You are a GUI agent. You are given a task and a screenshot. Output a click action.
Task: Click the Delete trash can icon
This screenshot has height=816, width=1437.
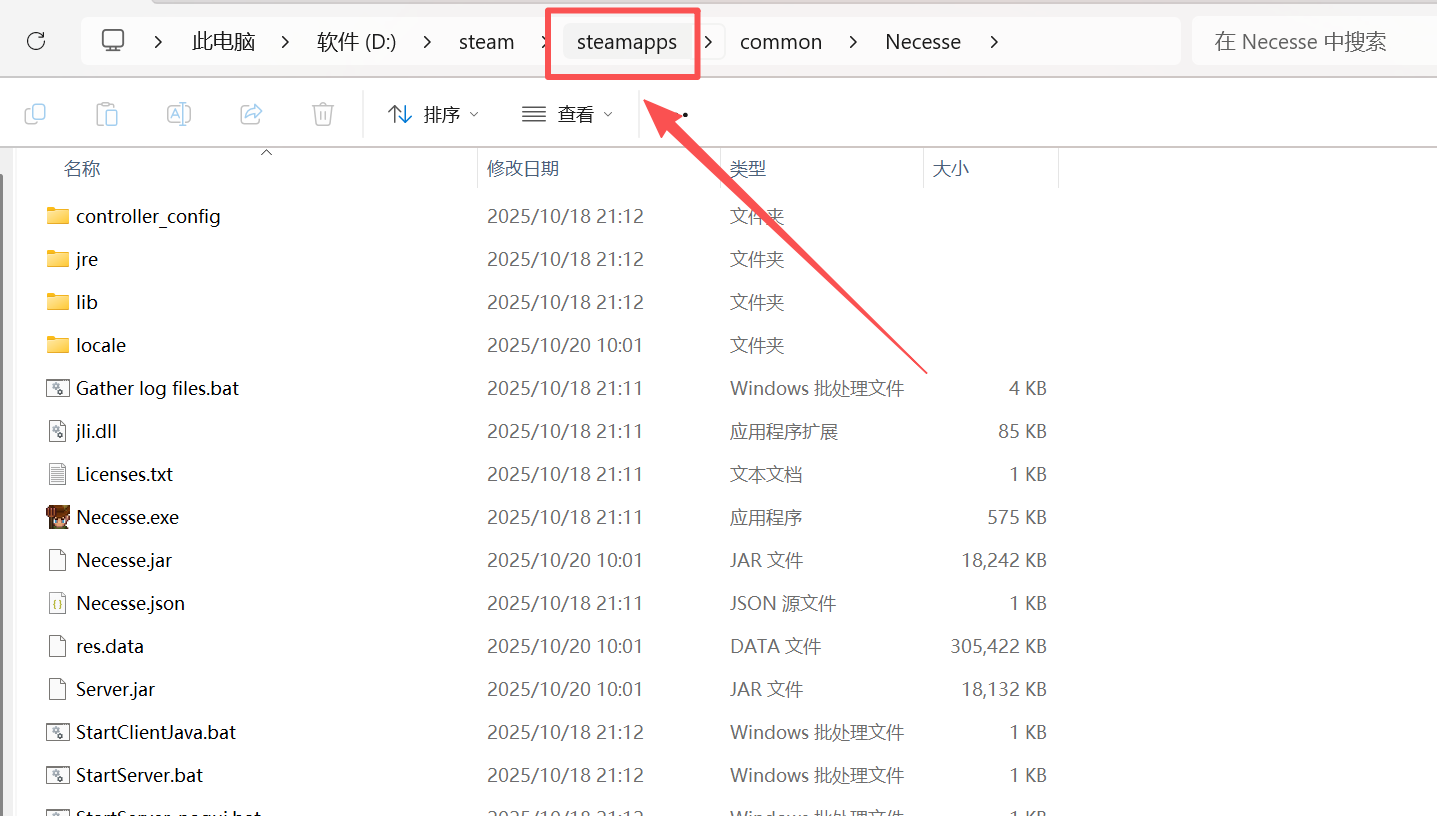[x=322, y=114]
